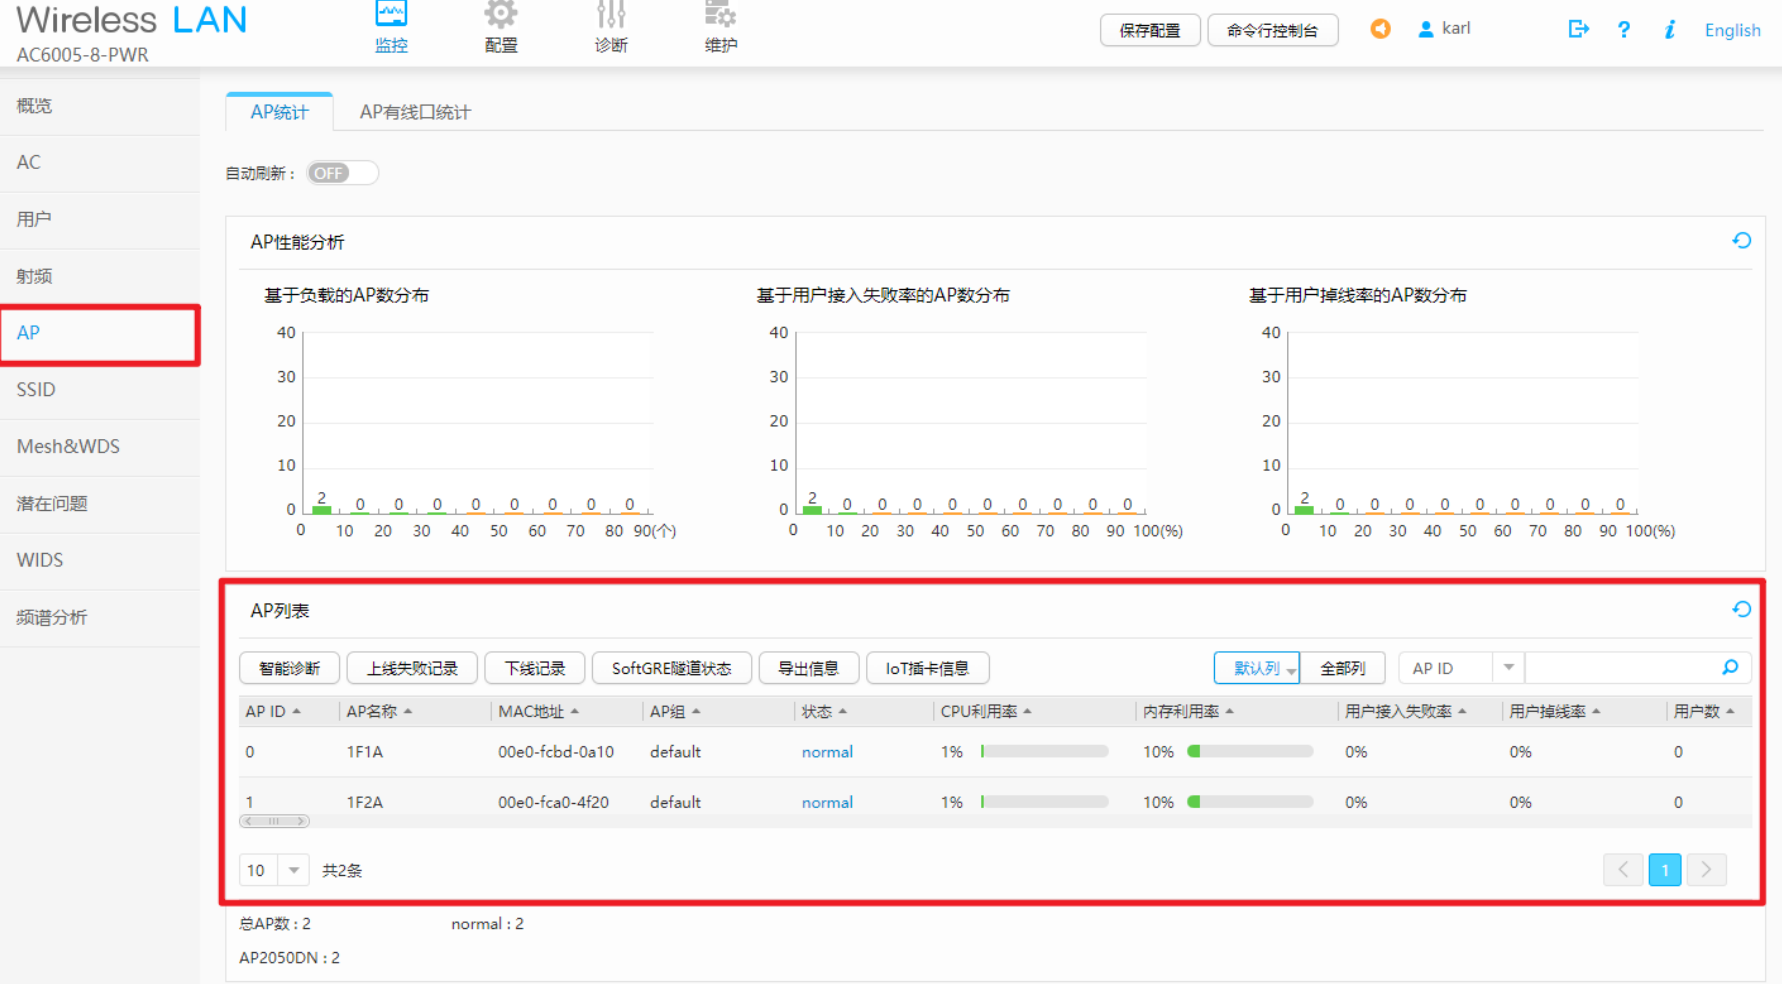
Task: Select AC in the sidebar
Action: (x=100, y=163)
